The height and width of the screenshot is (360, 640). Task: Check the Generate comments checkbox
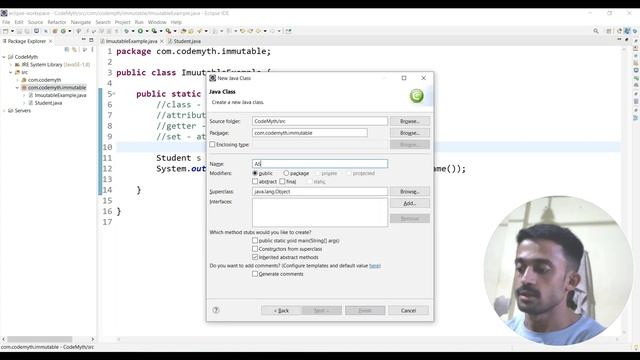click(x=255, y=274)
